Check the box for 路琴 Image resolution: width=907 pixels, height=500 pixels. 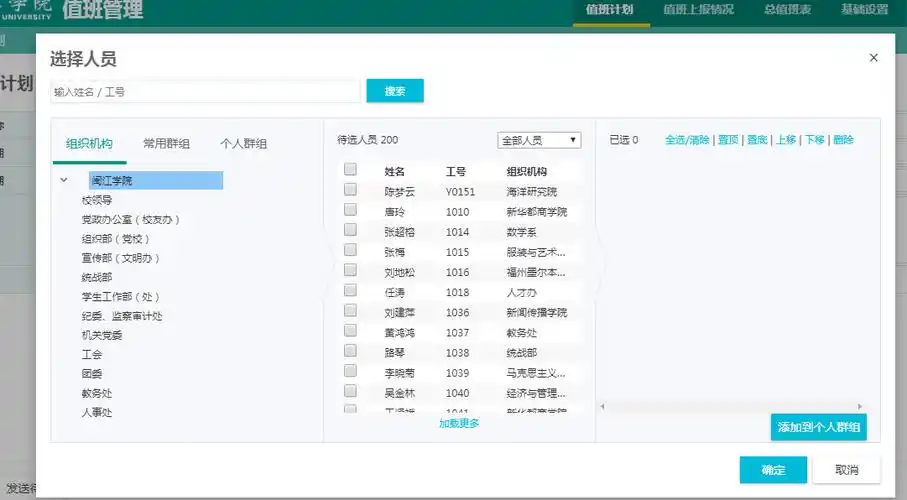click(x=350, y=351)
